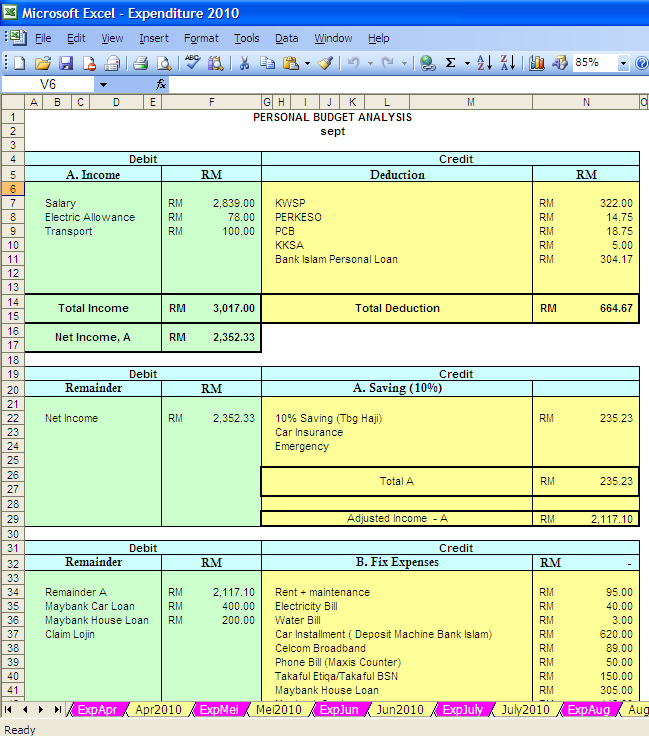Sort Ascending with the A-Z icon
Screen dimensions: 649x736
click(x=484, y=63)
